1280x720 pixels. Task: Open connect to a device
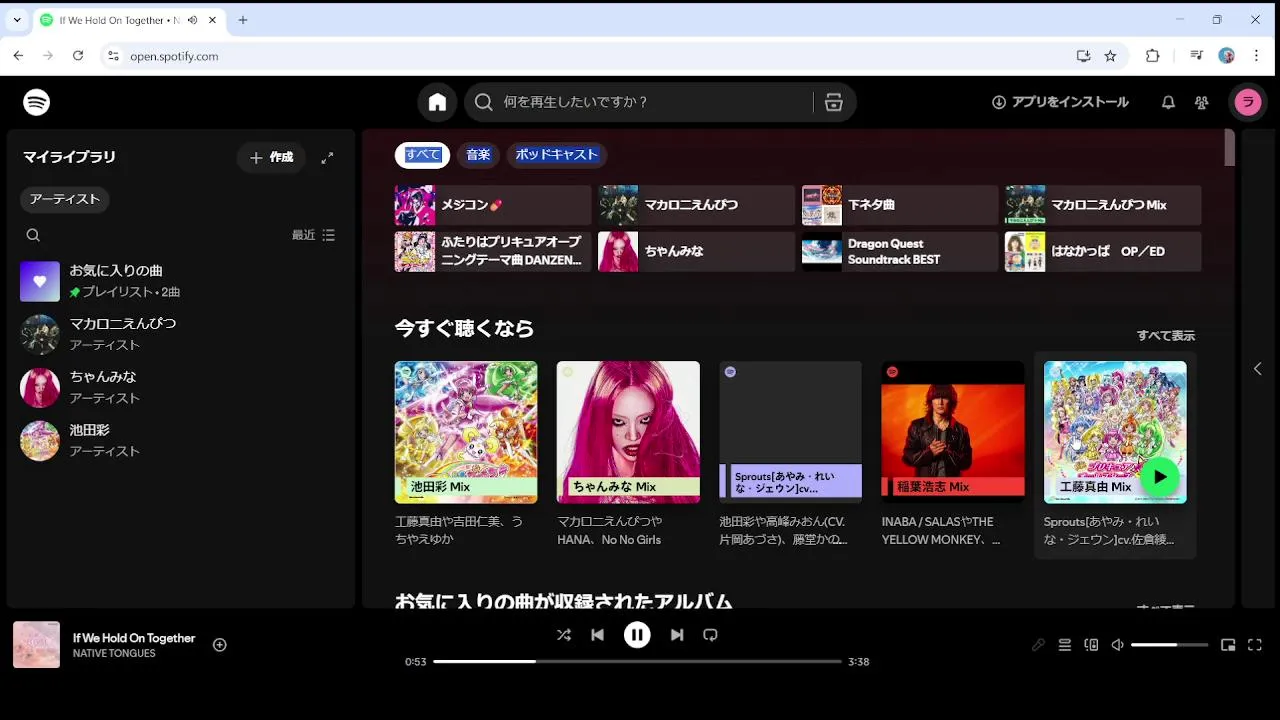(x=1091, y=645)
